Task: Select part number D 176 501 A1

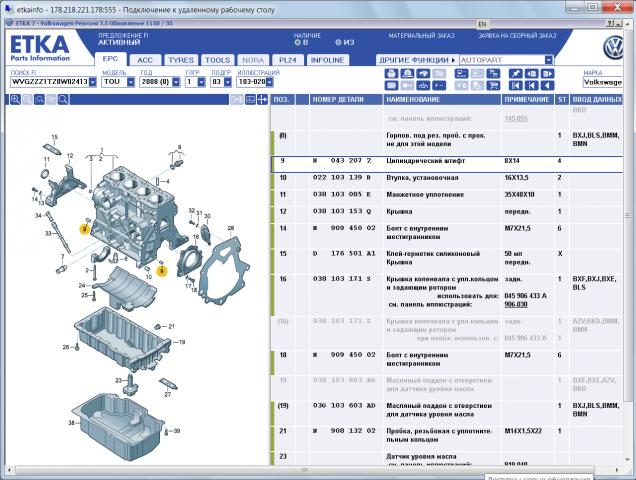Action: click(344, 254)
